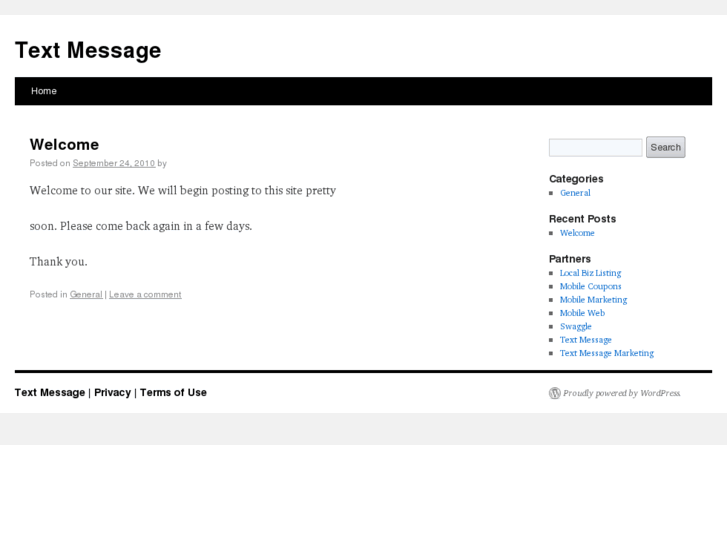Viewport: 727px width, 545px height.
Task: Click Text Message link in footer
Action: [x=50, y=392]
